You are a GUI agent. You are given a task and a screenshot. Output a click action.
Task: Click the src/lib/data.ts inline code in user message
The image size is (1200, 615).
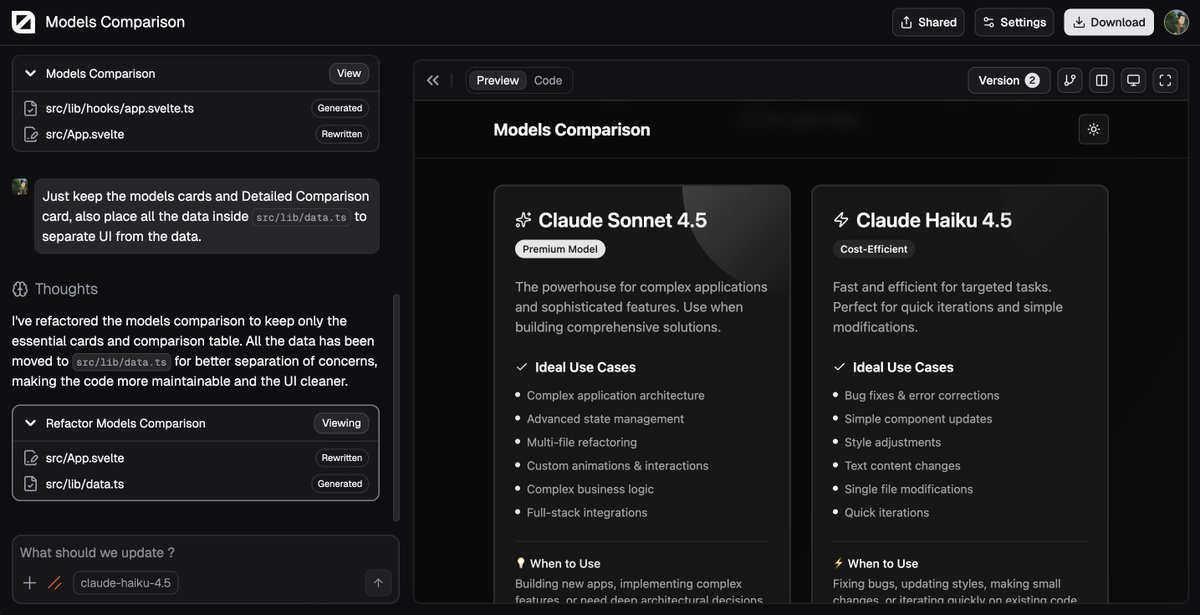[301, 217]
